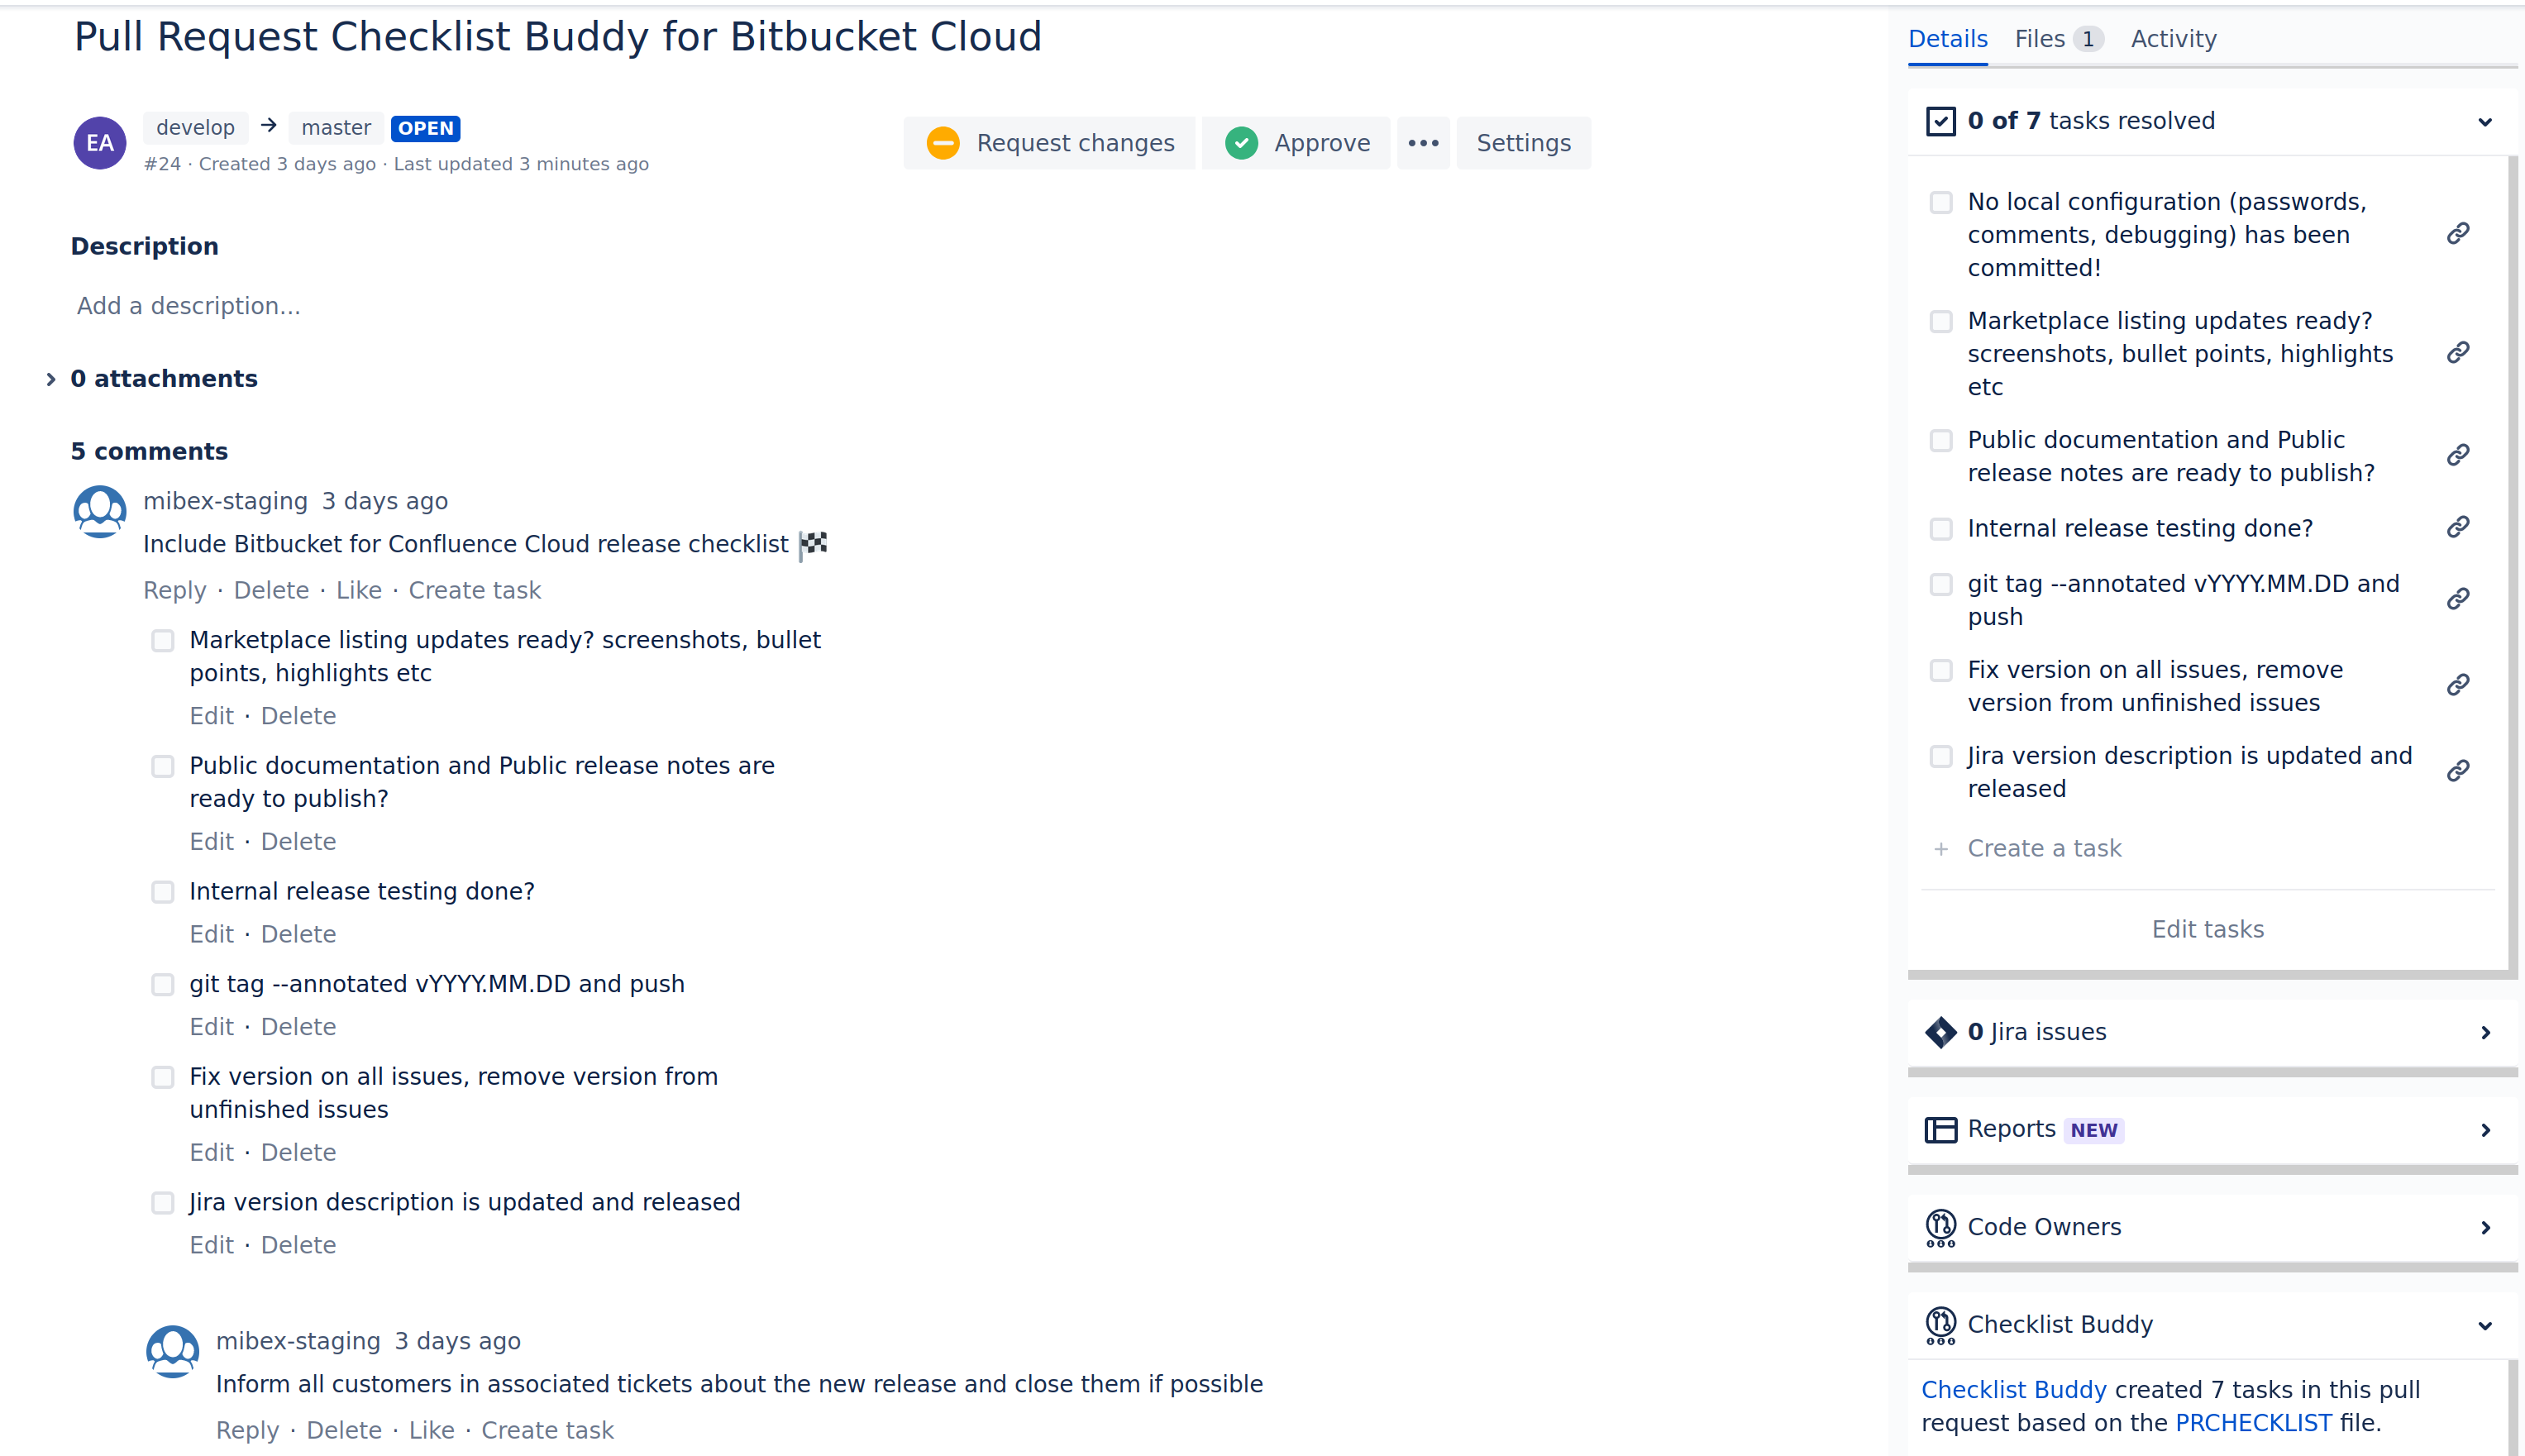Click the Jira issues diamond icon

1940,1032
